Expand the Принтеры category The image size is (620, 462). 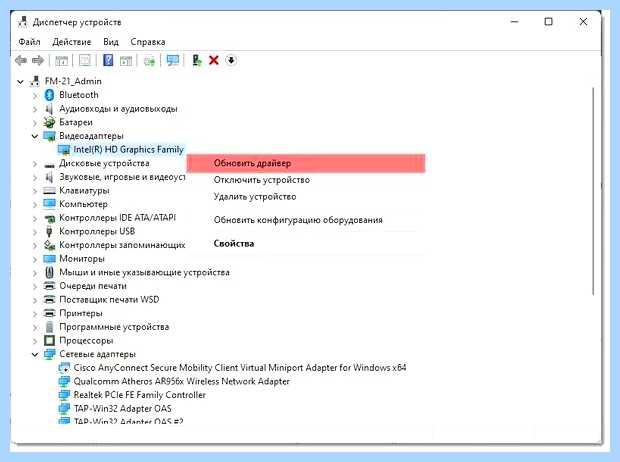[x=35, y=314]
